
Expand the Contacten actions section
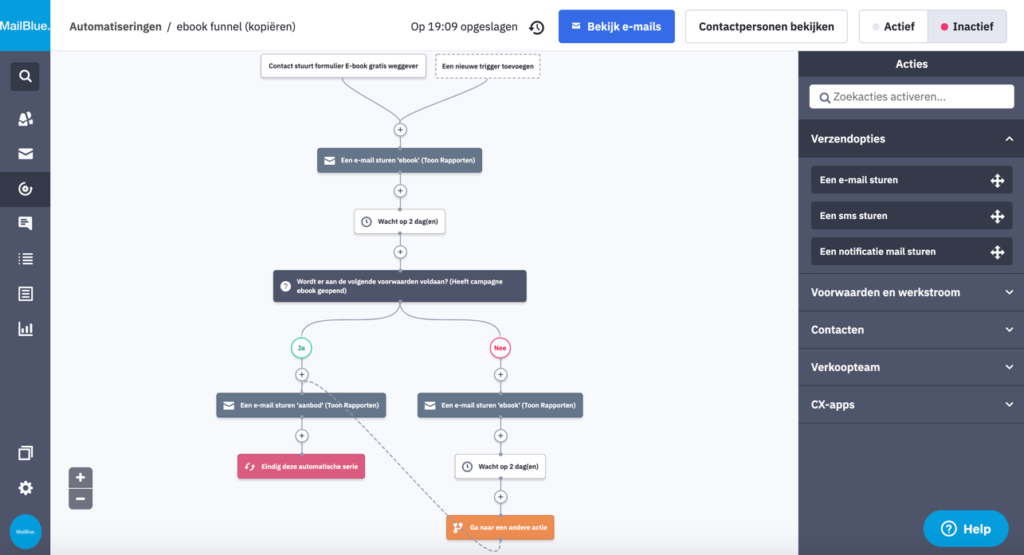pos(910,329)
